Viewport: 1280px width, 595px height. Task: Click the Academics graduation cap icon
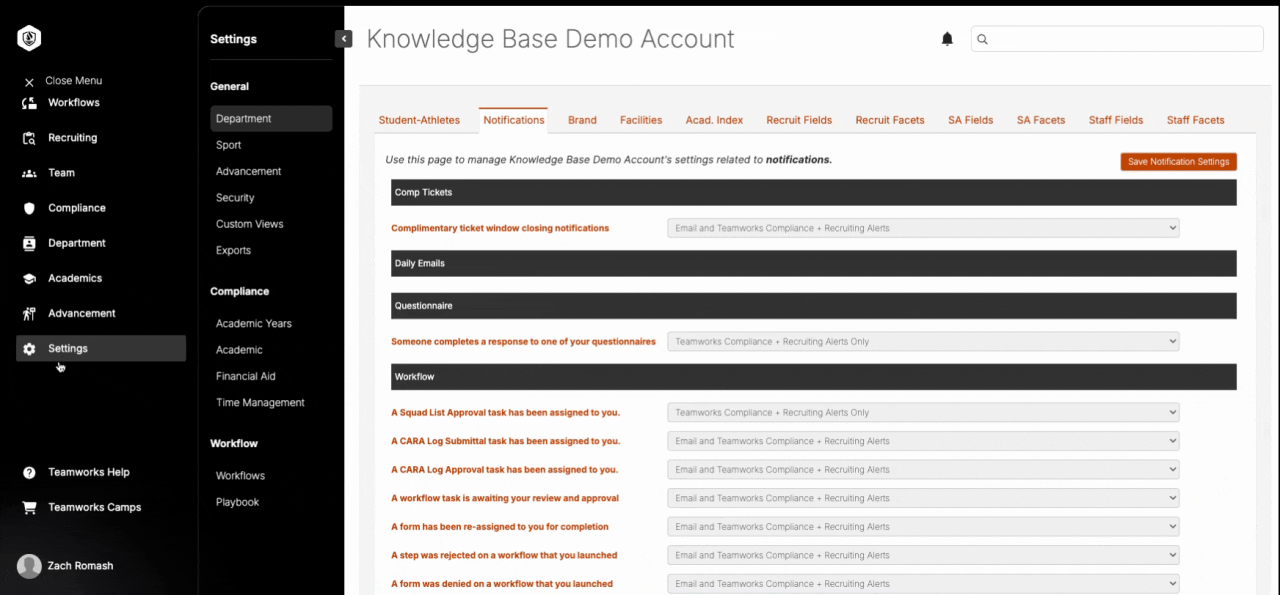point(29,278)
